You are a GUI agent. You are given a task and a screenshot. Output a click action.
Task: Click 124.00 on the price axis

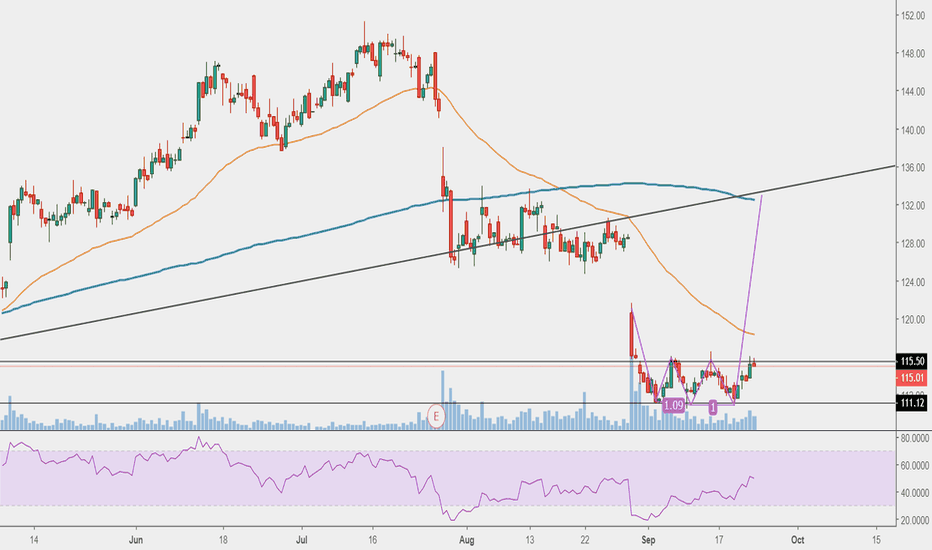click(x=912, y=282)
